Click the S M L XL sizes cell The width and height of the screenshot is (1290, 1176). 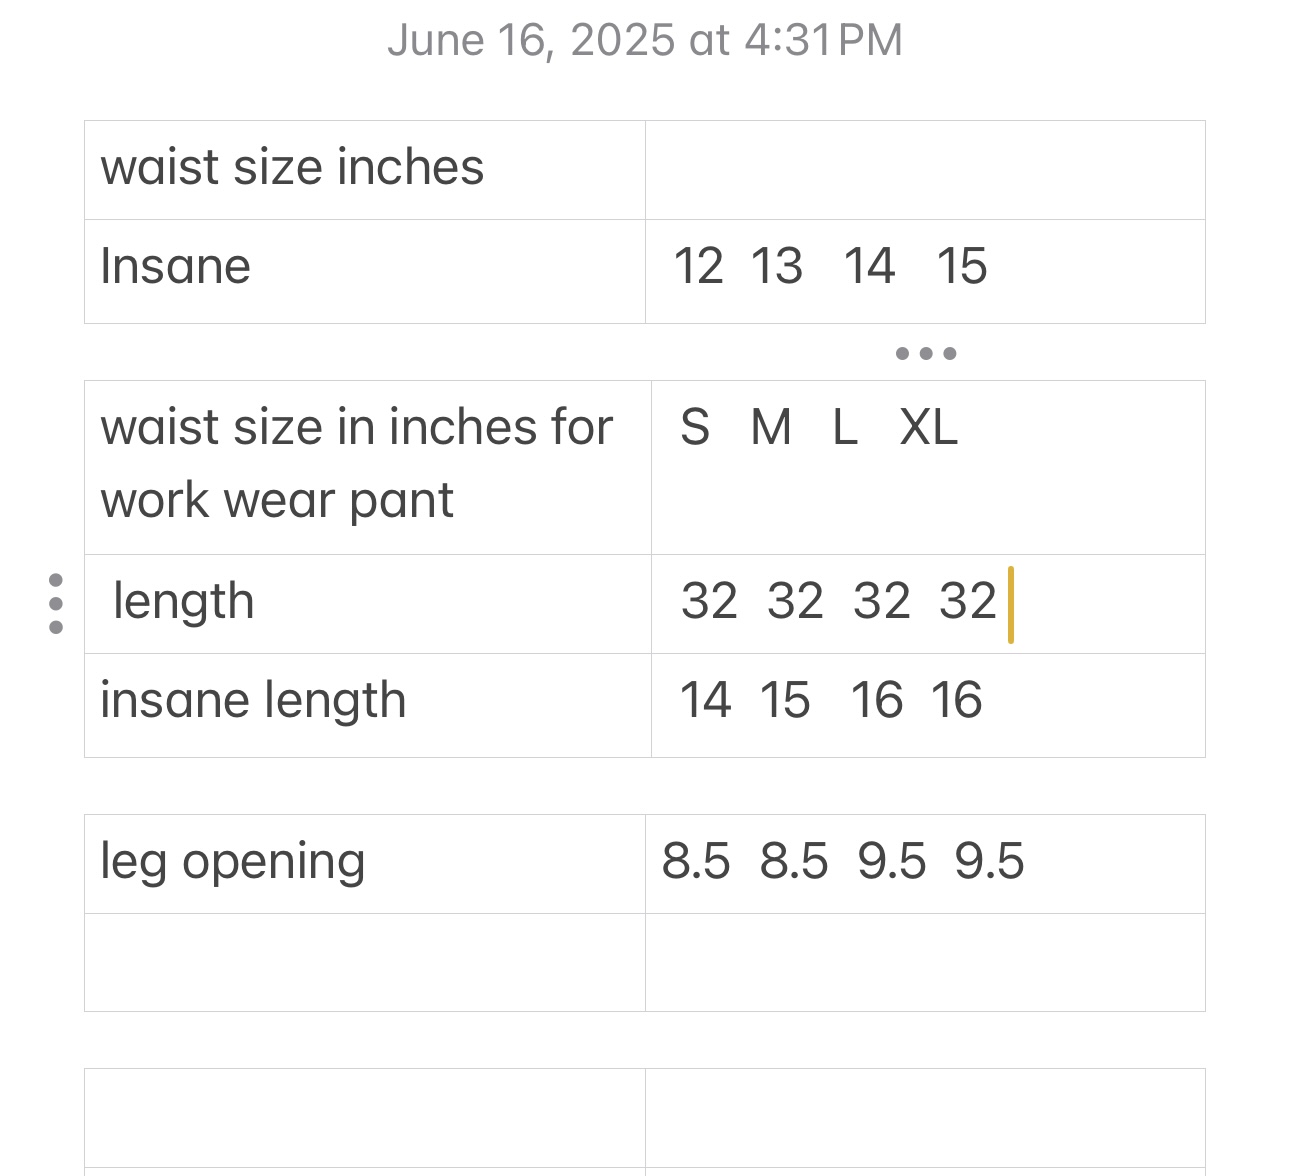[928, 467]
